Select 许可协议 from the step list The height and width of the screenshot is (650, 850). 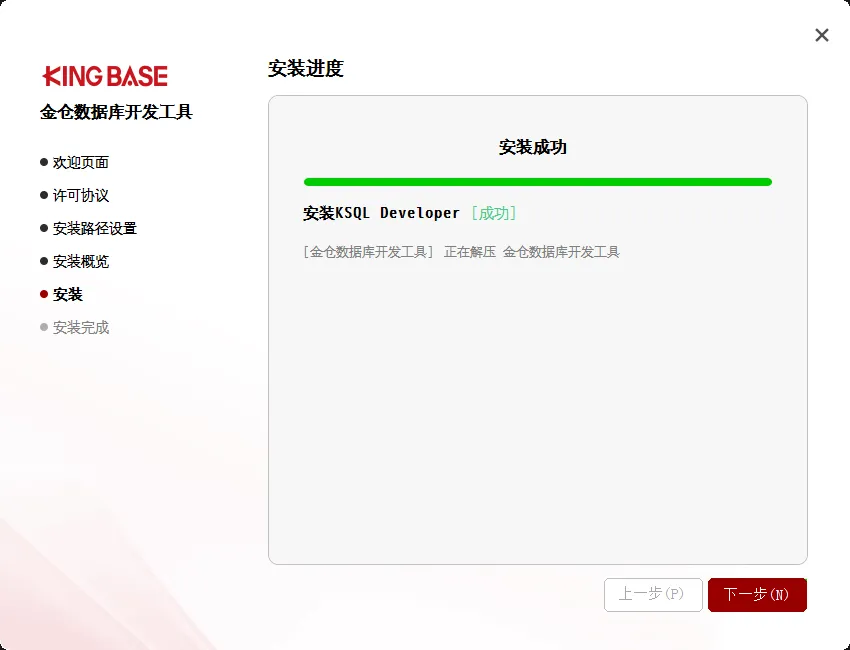tap(81, 195)
